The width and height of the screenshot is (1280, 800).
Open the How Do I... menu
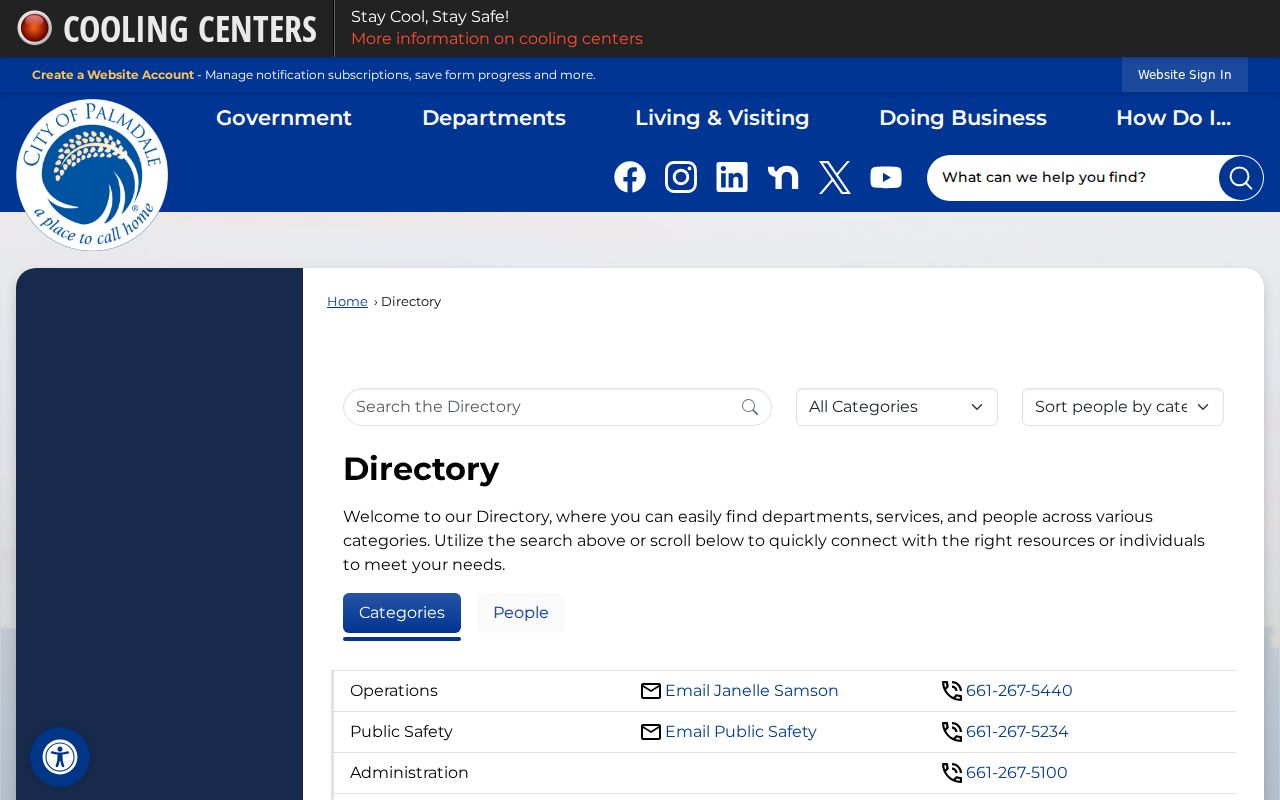click(x=1173, y=118)
